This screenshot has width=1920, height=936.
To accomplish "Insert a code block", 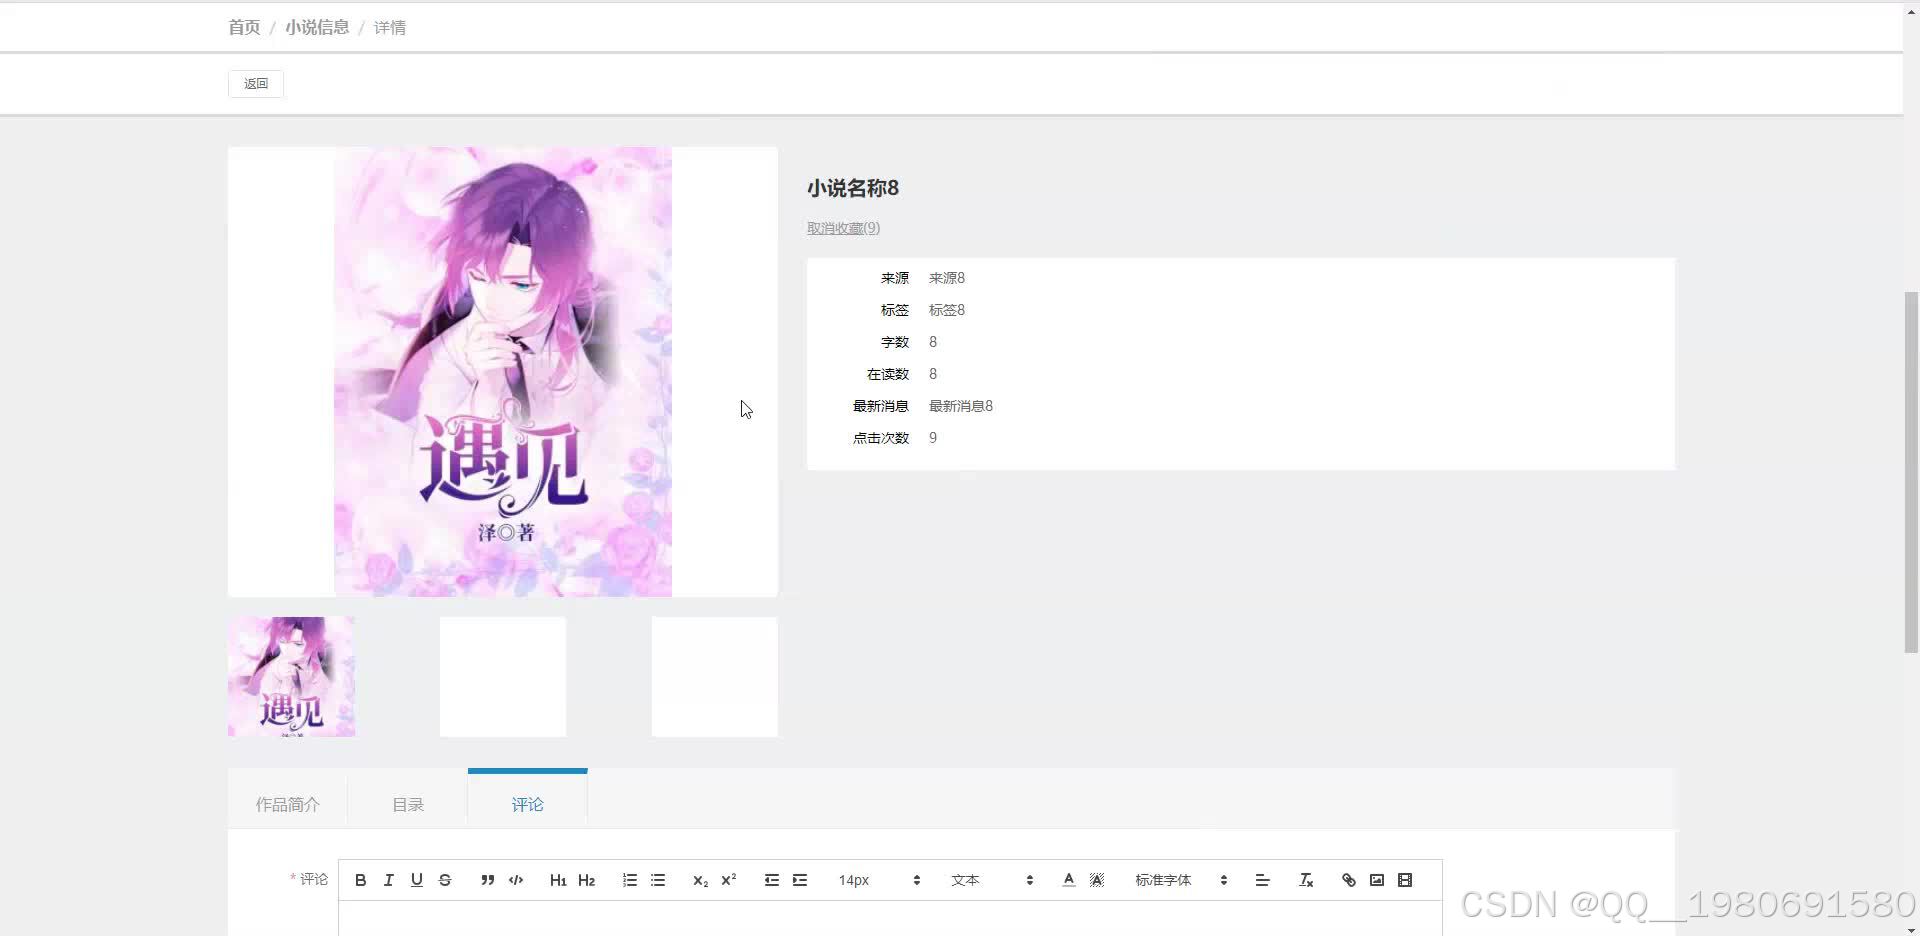I will [516, 880].
